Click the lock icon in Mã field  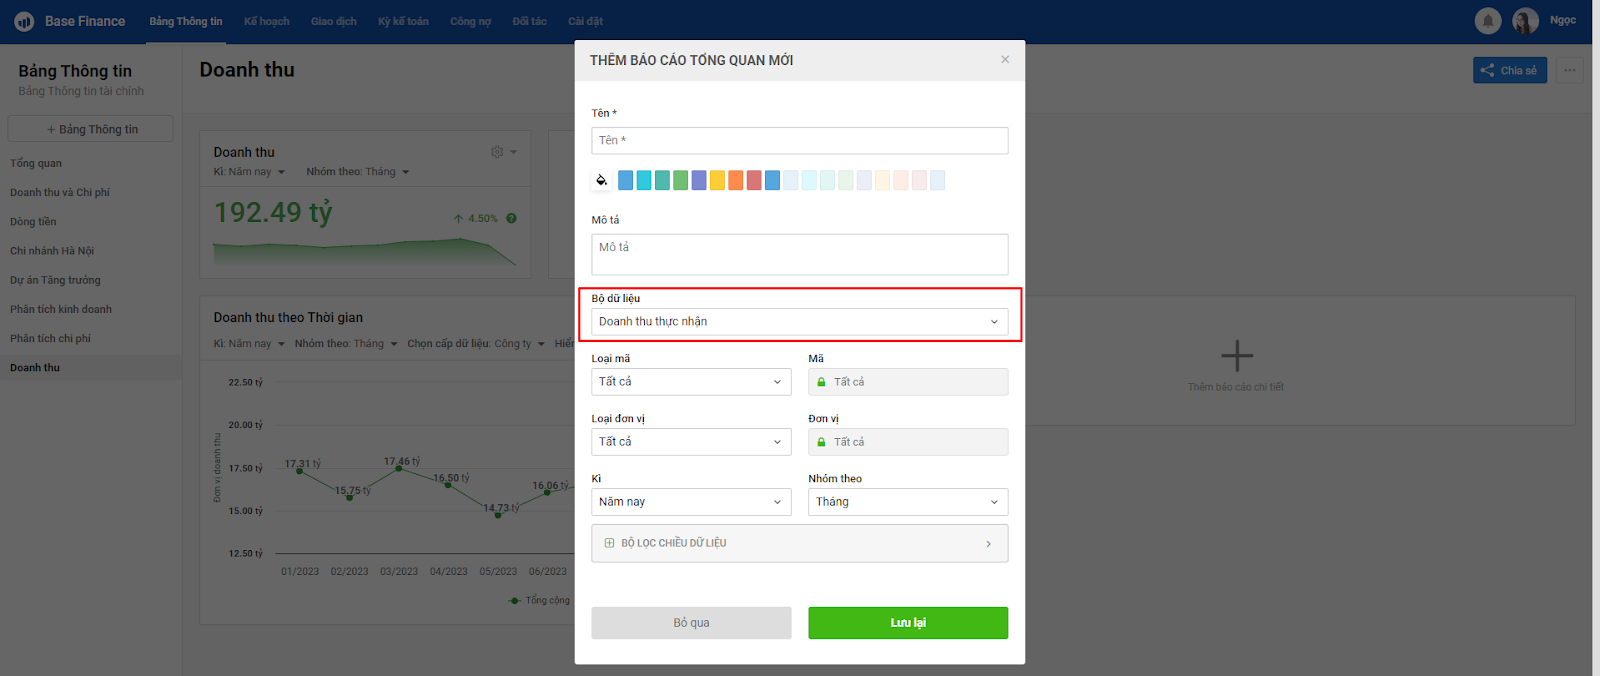(x=821, y=382)
